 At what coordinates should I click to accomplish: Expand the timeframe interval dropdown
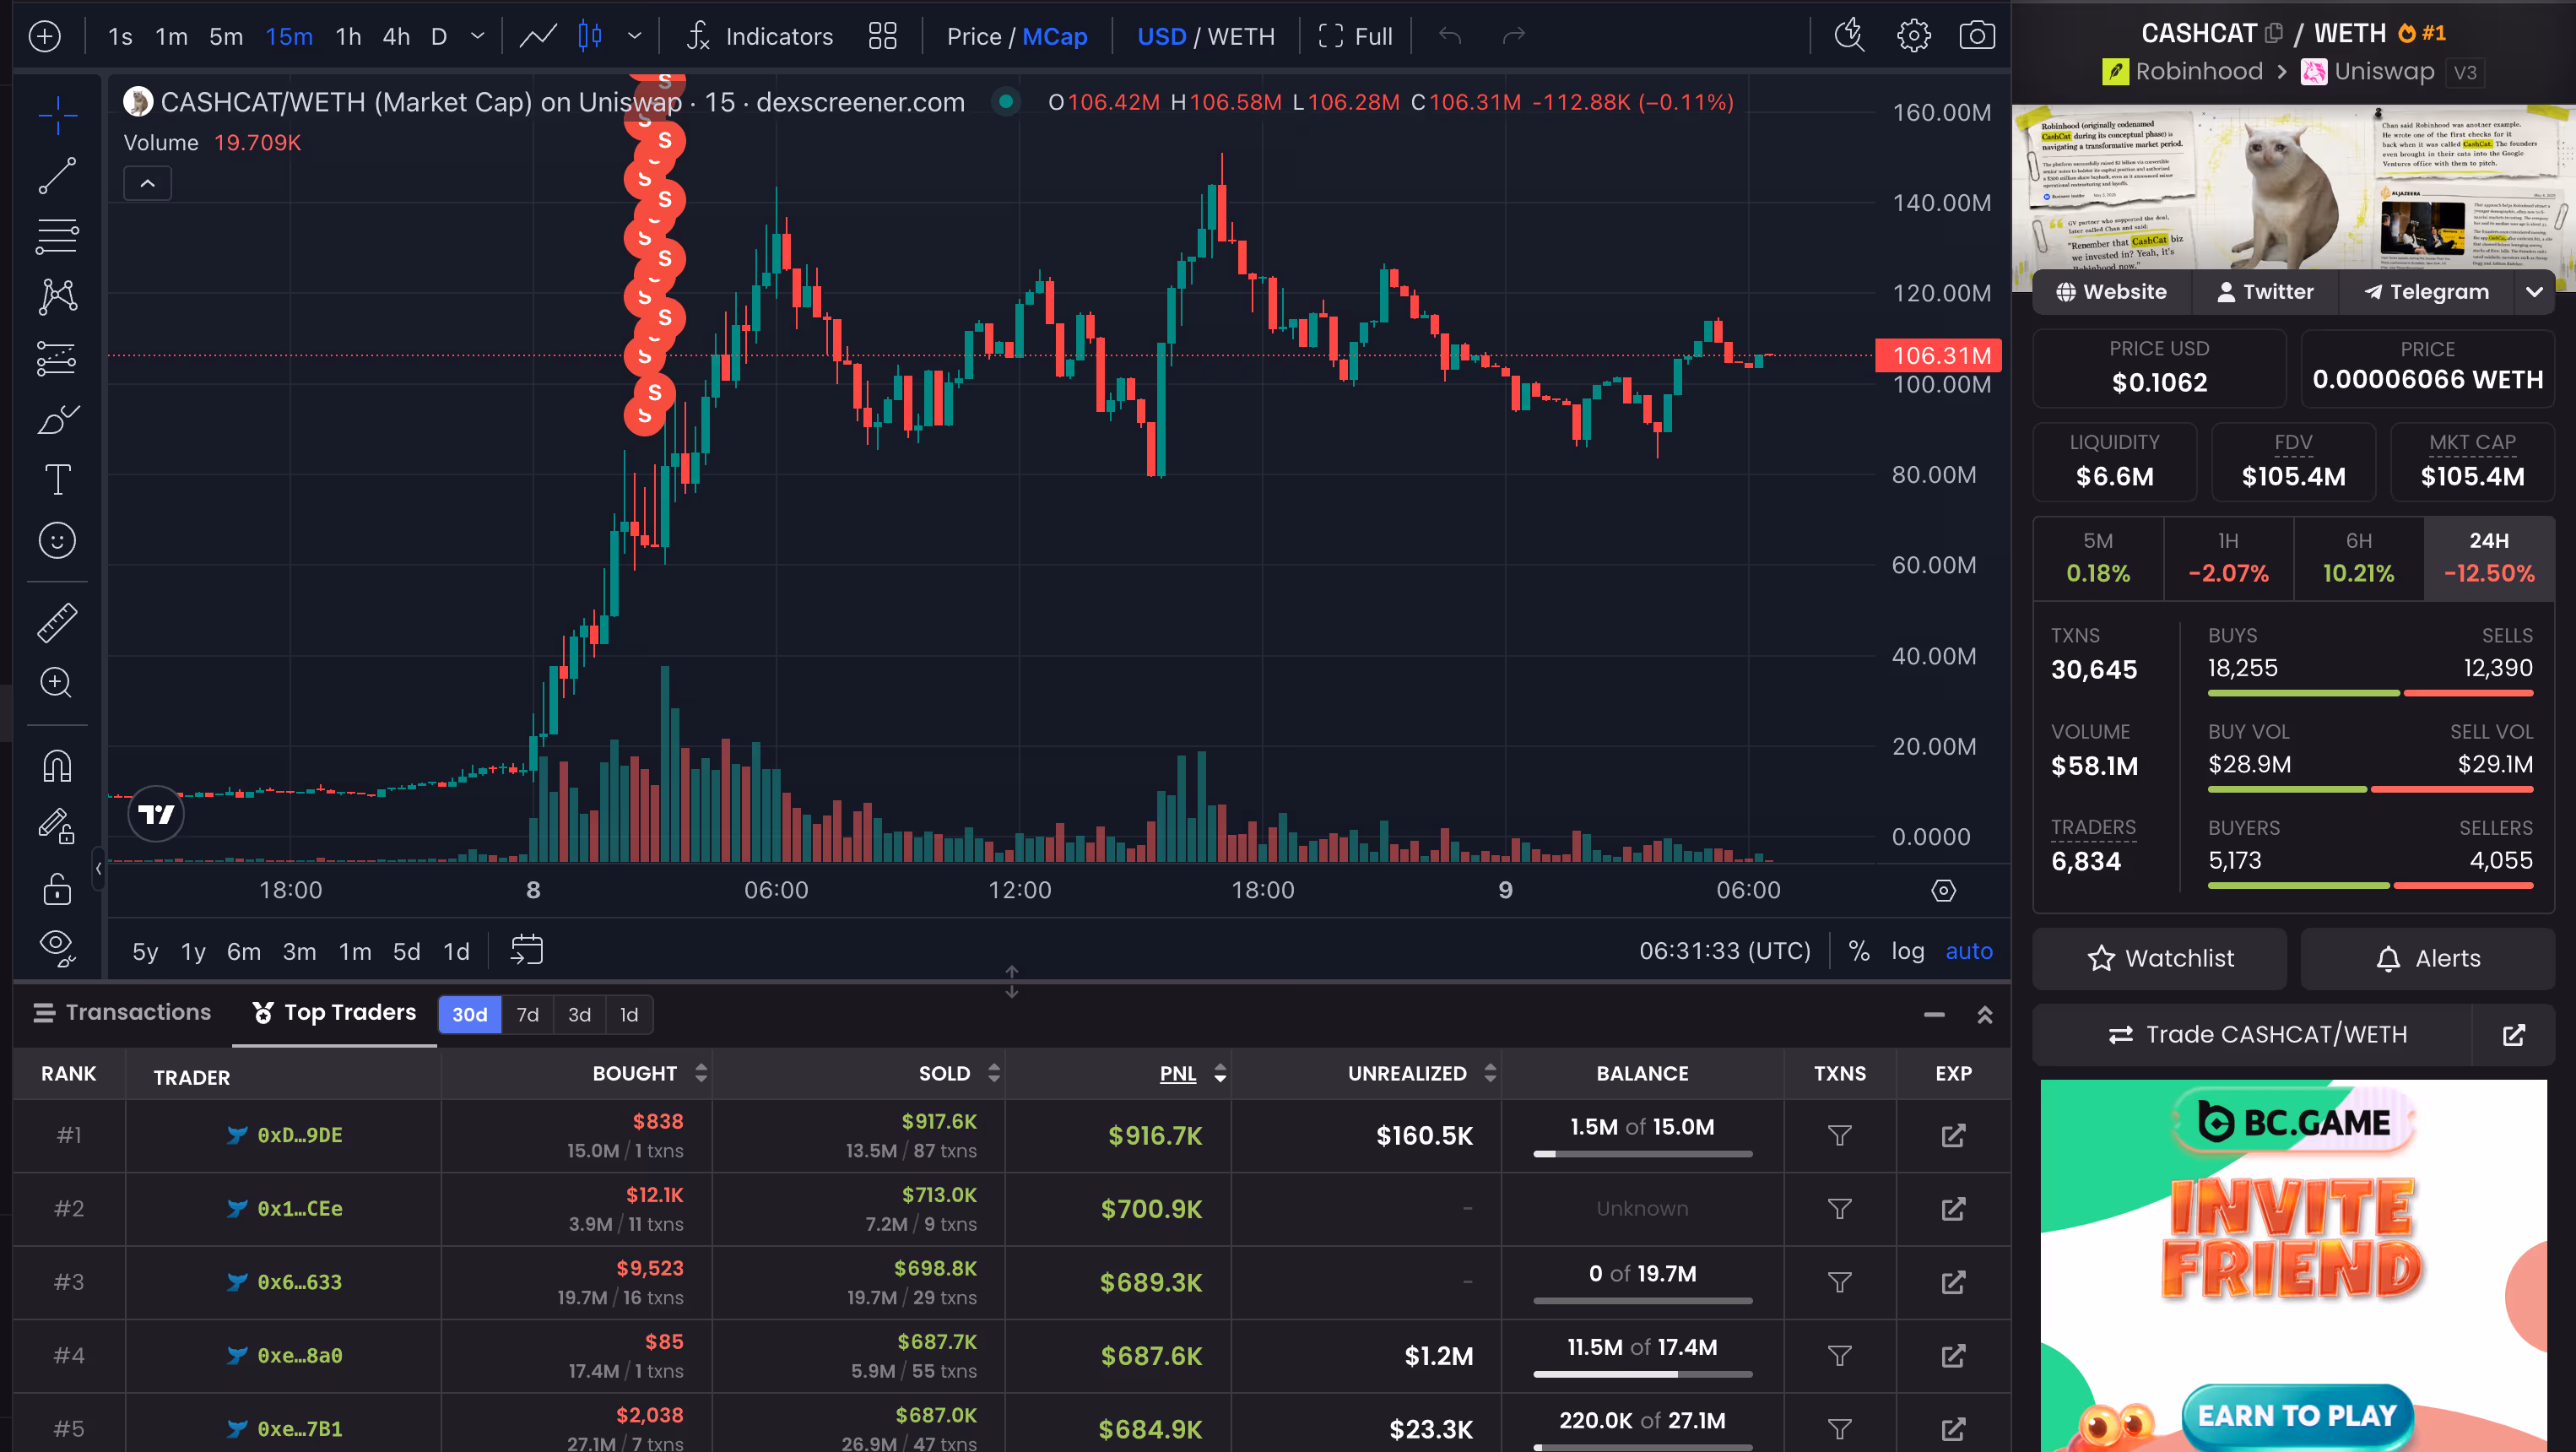coord(477,36)
